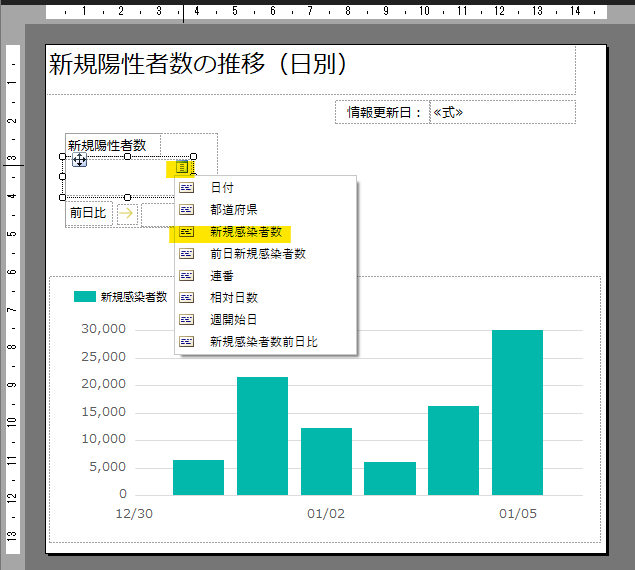Click the teal legend swatch for 新規感染者数
The width and height of the screenshot is (635, 570).
point(85,297)
